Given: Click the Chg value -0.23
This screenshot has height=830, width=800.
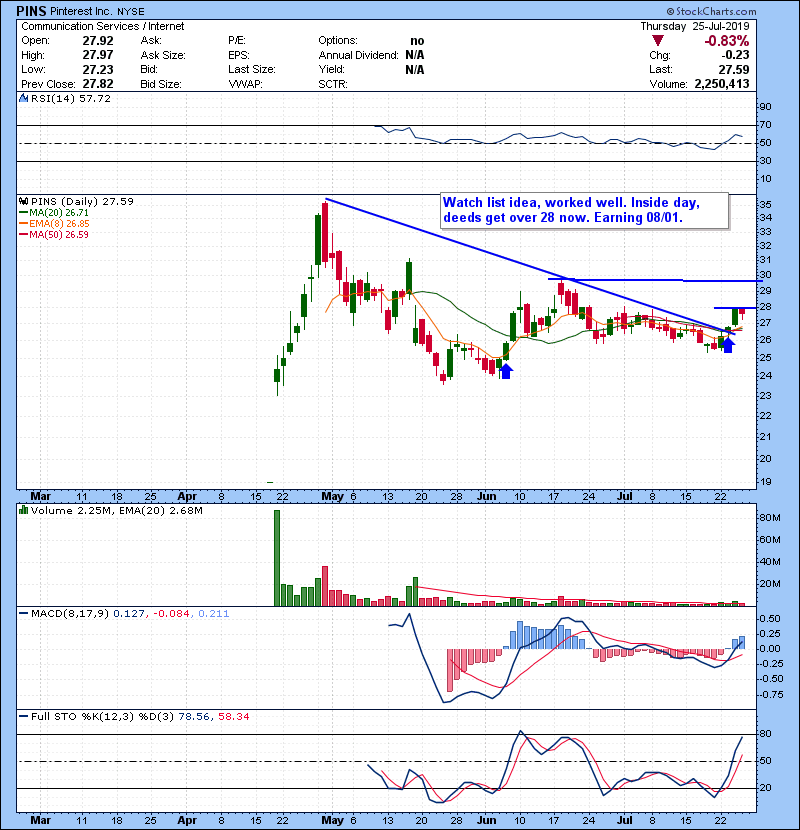Looking at the screenshot, I should (x=735, y=55).
